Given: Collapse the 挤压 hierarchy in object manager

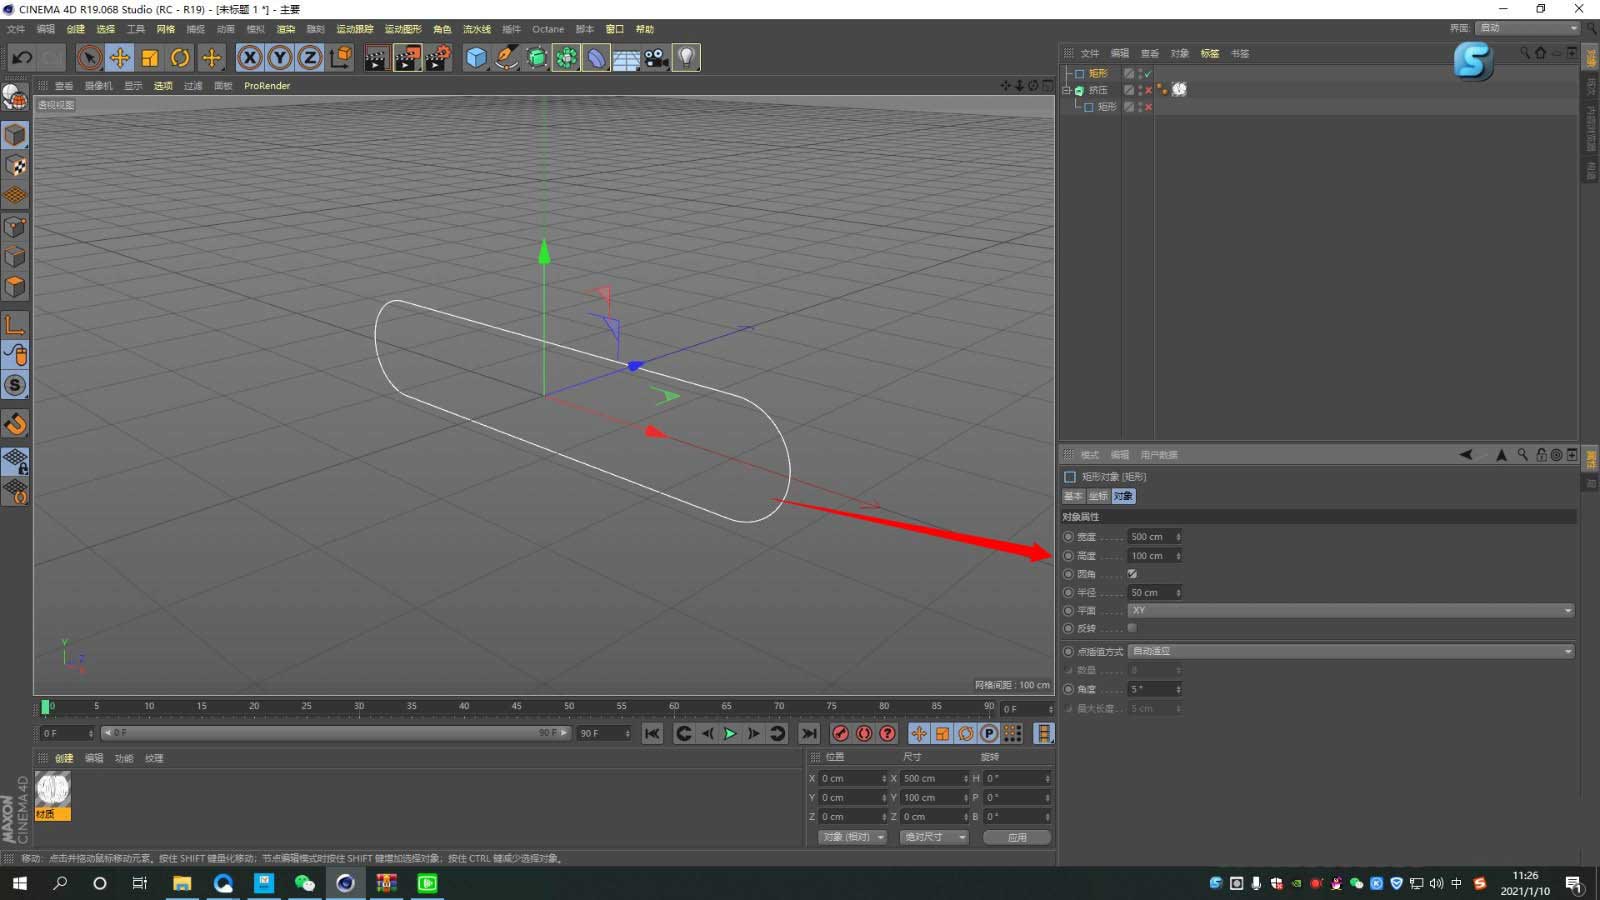Looking at the screenshot, I should click(x=1067, y=90).
